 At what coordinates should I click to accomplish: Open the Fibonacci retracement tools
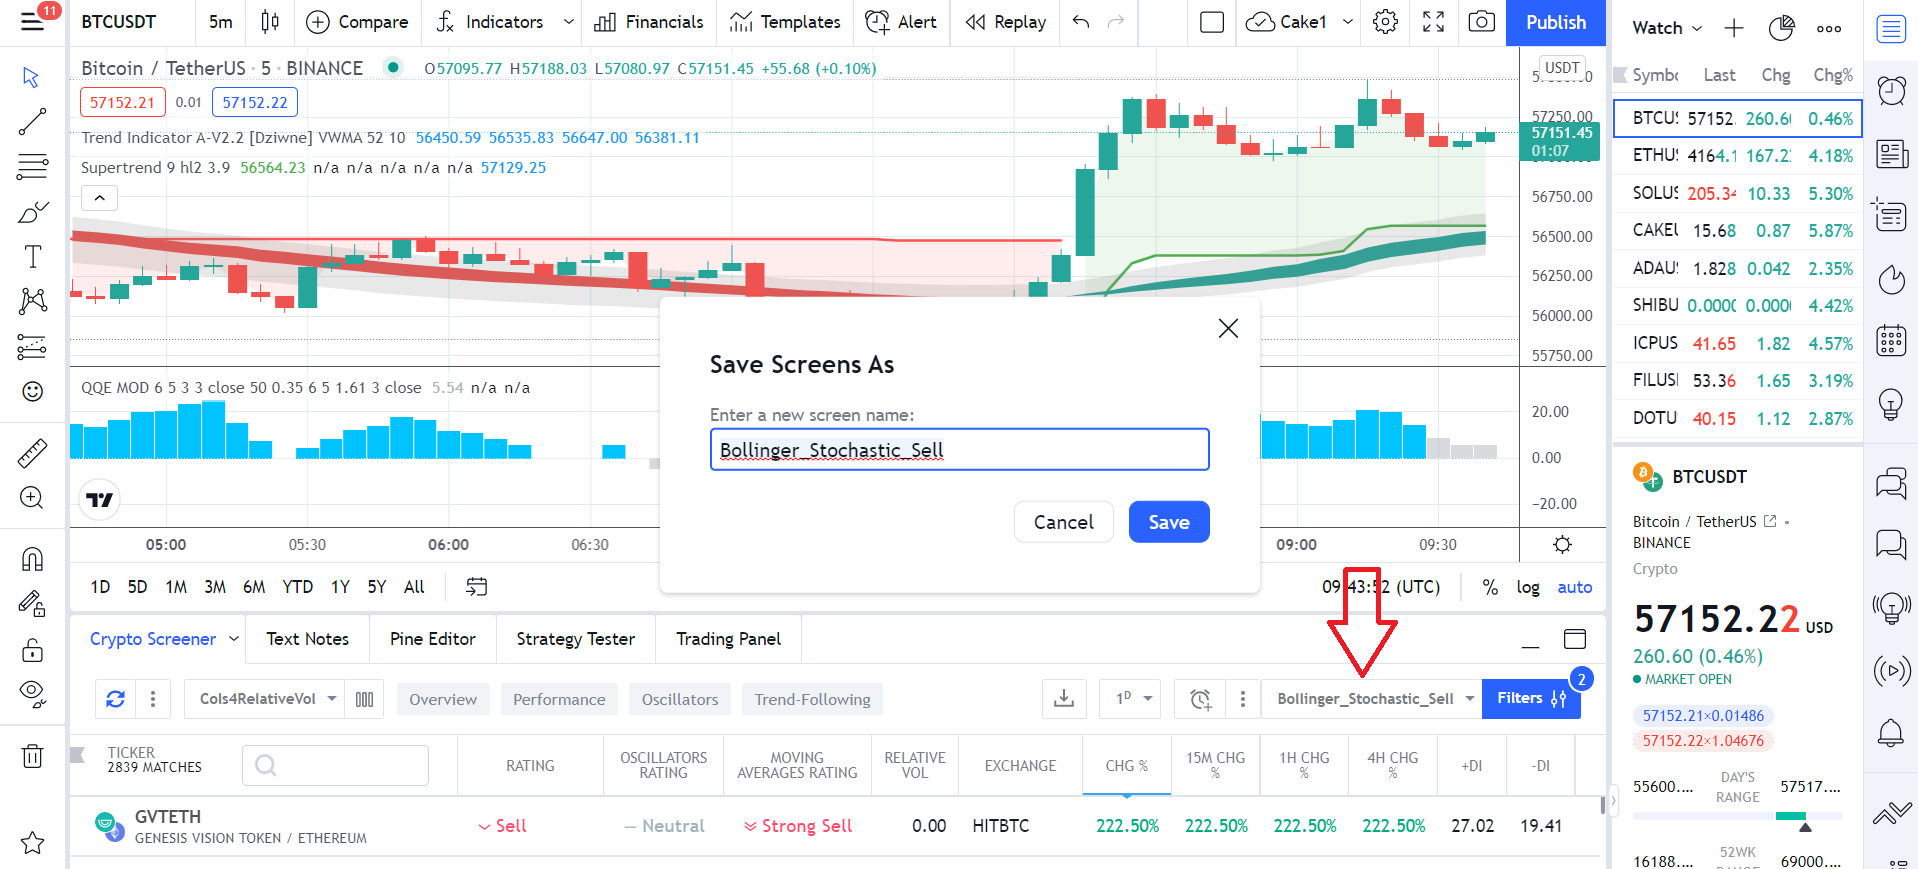(32, 166)
